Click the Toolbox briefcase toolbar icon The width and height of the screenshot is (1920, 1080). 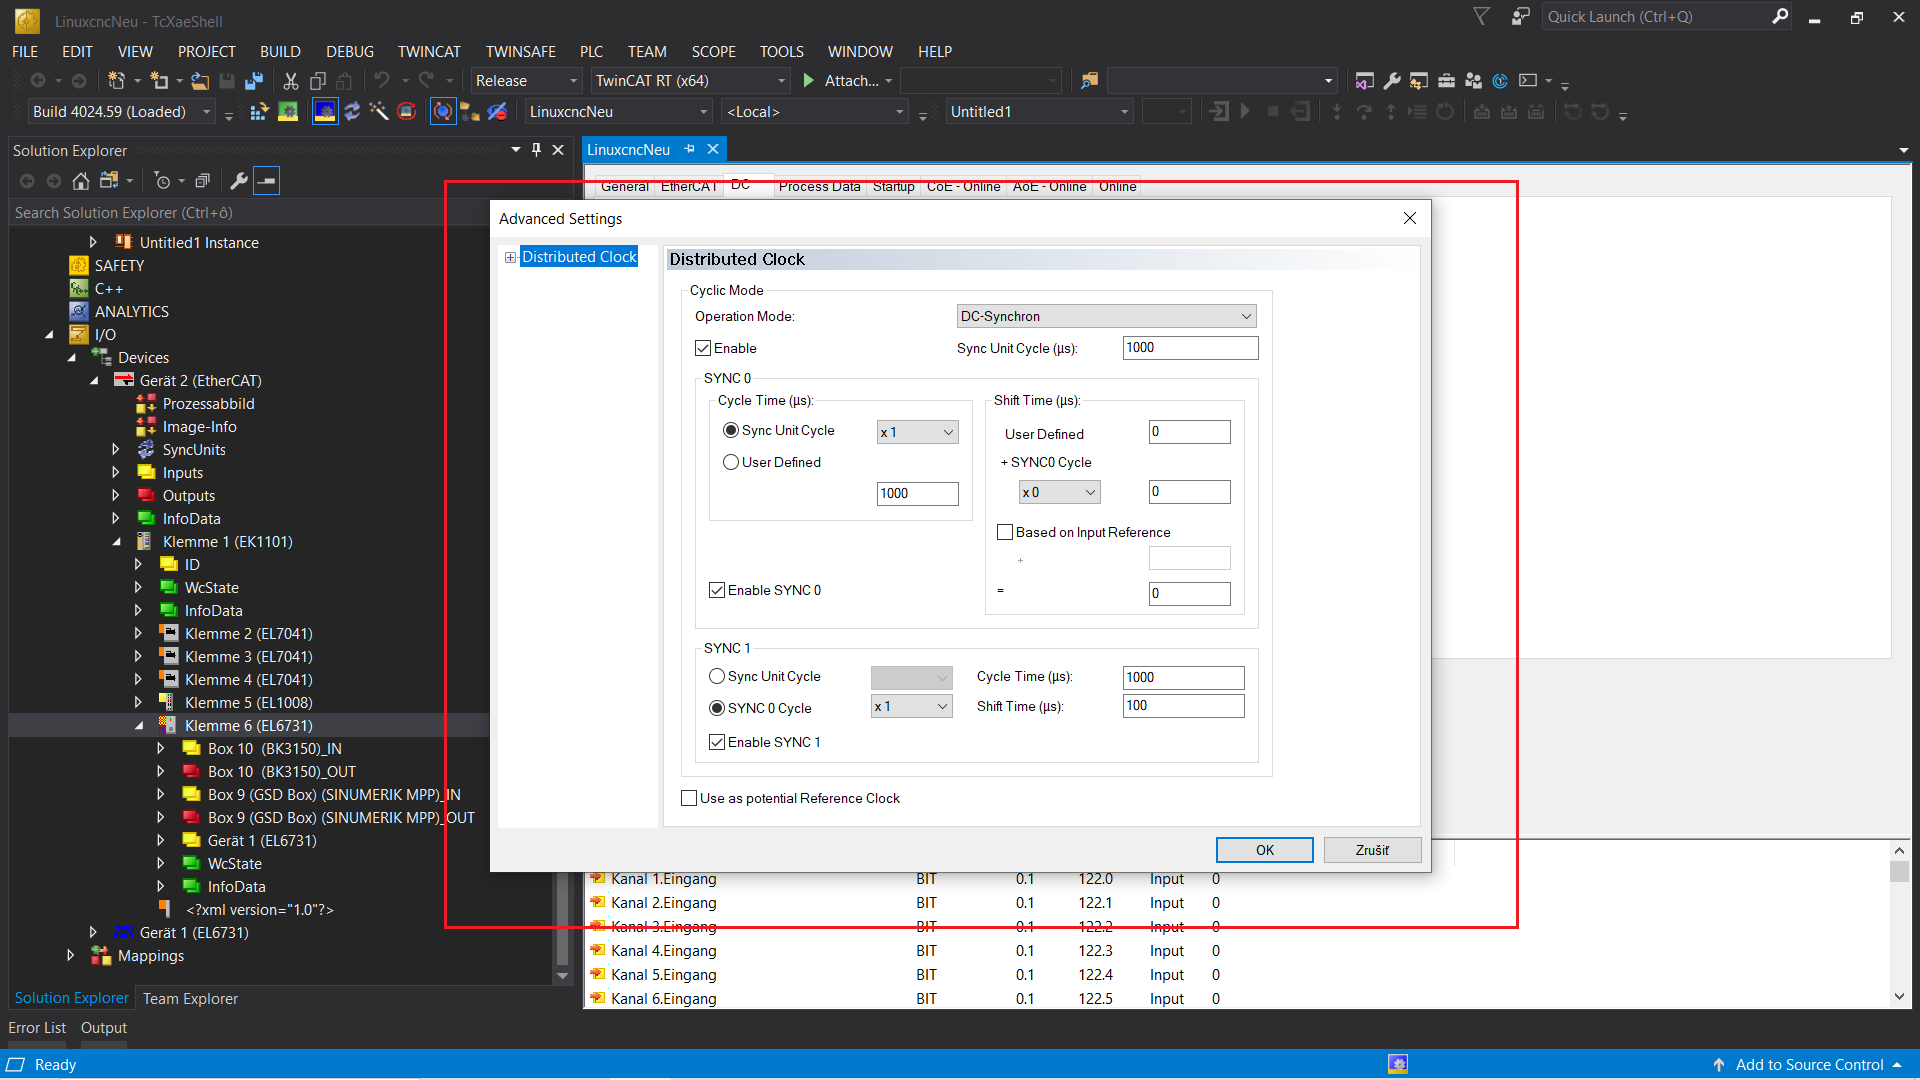tap(1446, 81)
